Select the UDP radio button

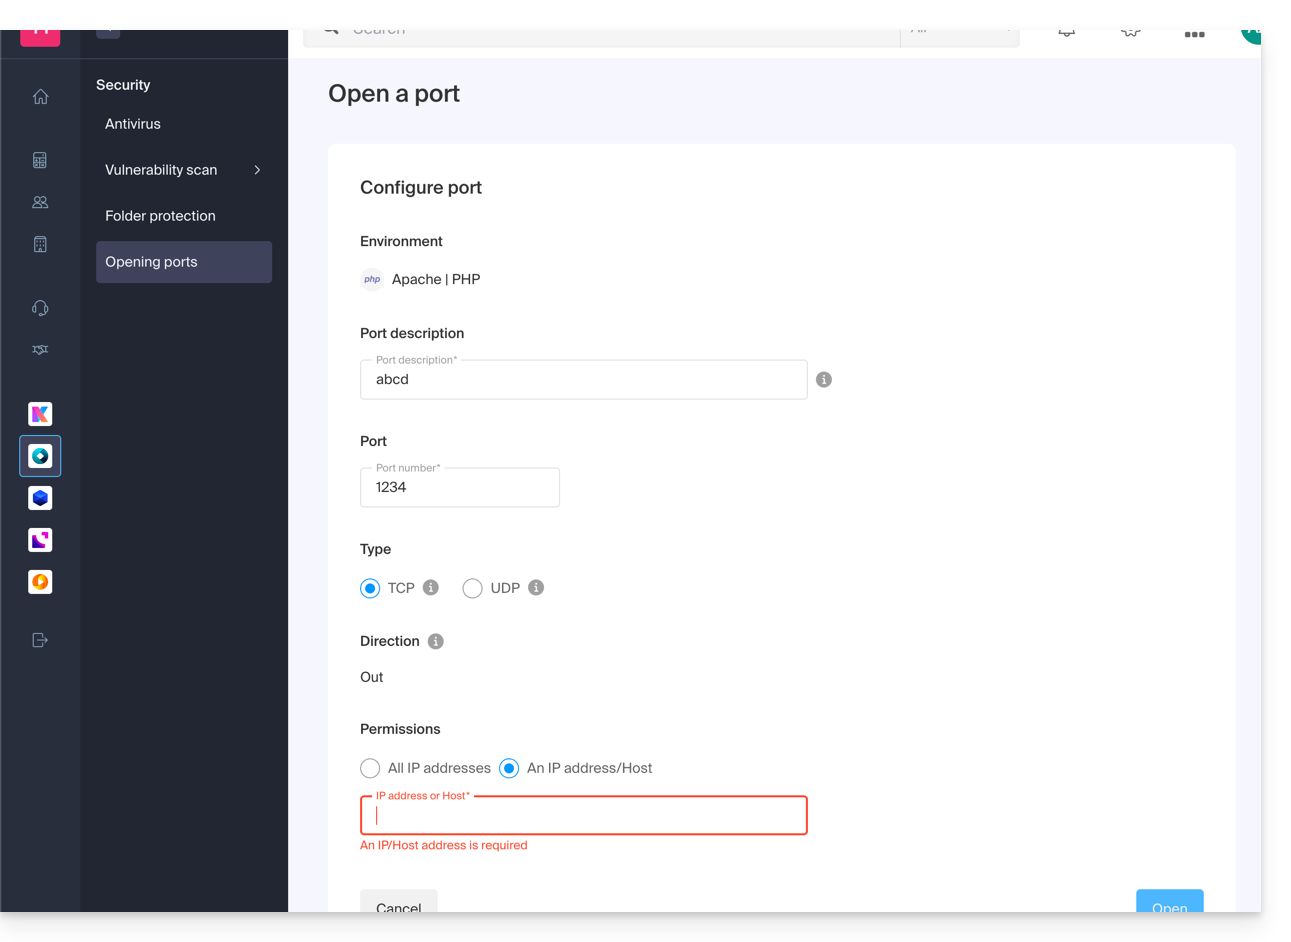(472, 588)
